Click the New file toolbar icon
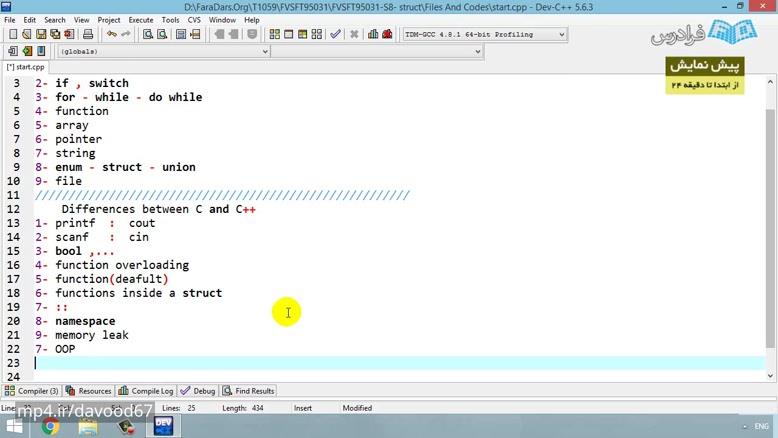Image resolution: width=778 pixels, height=438 pixels. [13, 34]
